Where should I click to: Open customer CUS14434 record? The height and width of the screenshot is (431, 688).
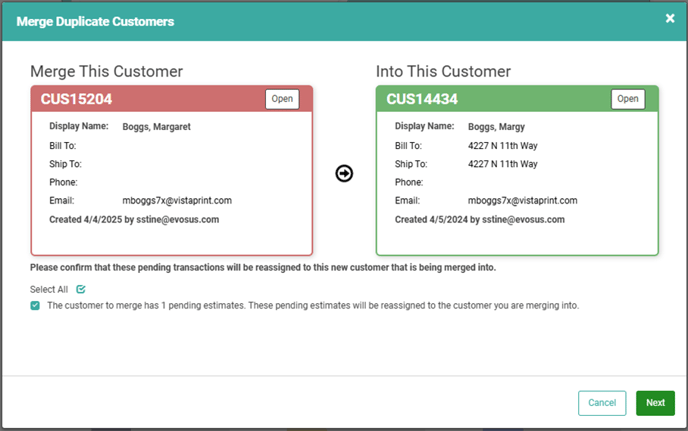(628, 99)
